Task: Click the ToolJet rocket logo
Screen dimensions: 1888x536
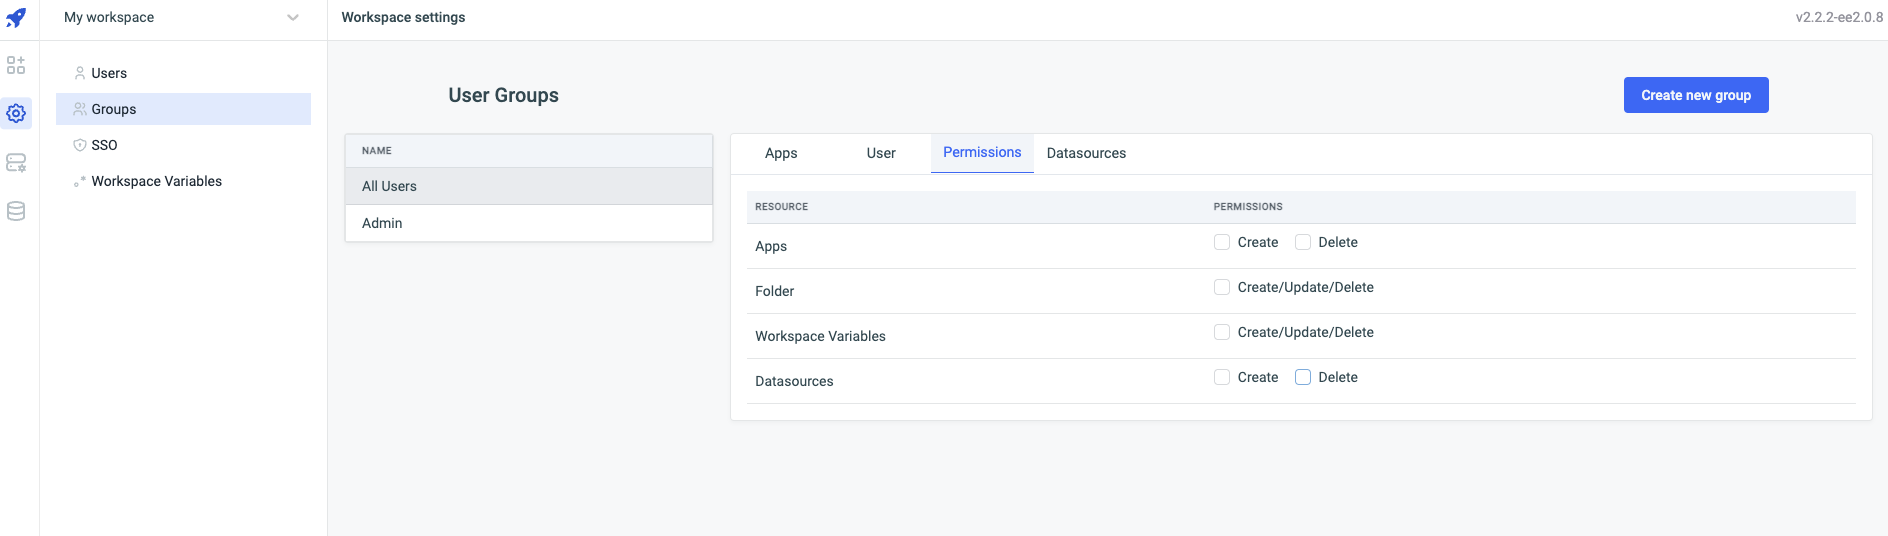Action: point(16,18)
